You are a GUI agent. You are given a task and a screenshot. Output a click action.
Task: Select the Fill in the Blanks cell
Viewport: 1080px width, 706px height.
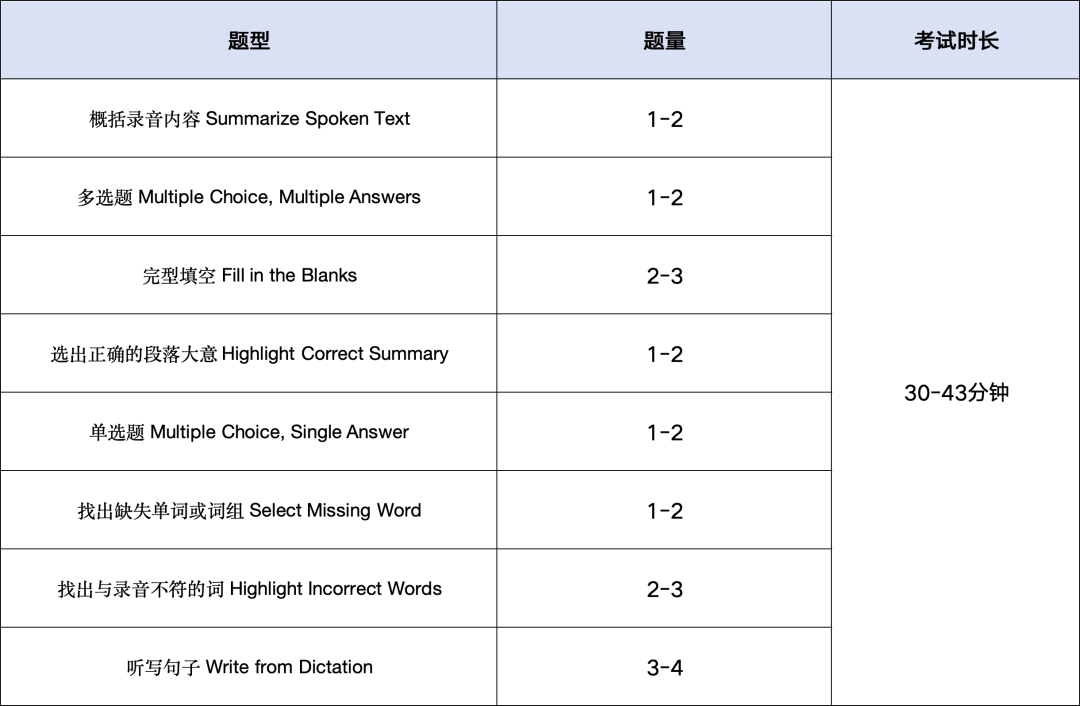pos(249,276)
